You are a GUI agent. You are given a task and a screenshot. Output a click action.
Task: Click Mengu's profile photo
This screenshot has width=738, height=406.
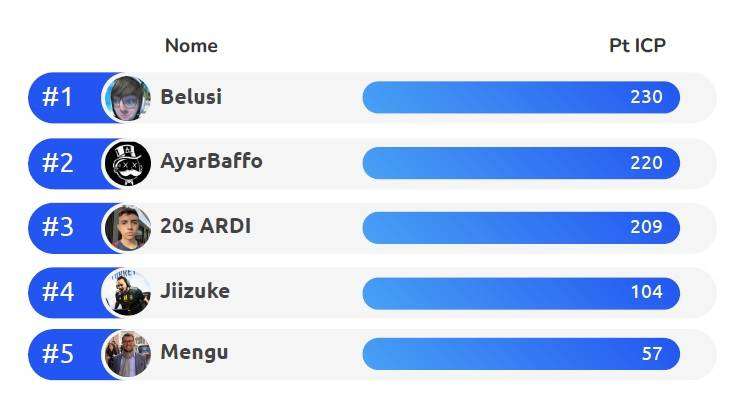tap(128, 354)
